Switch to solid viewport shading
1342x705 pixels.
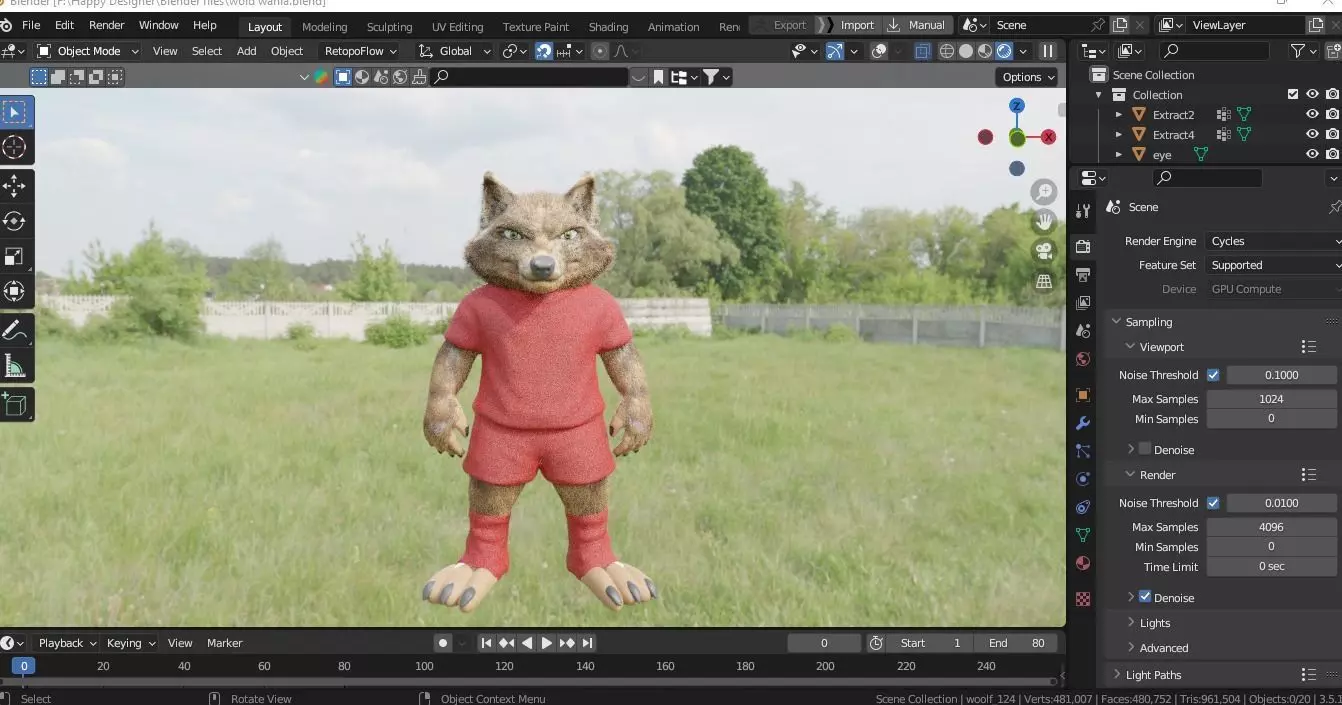coord(966,51)
